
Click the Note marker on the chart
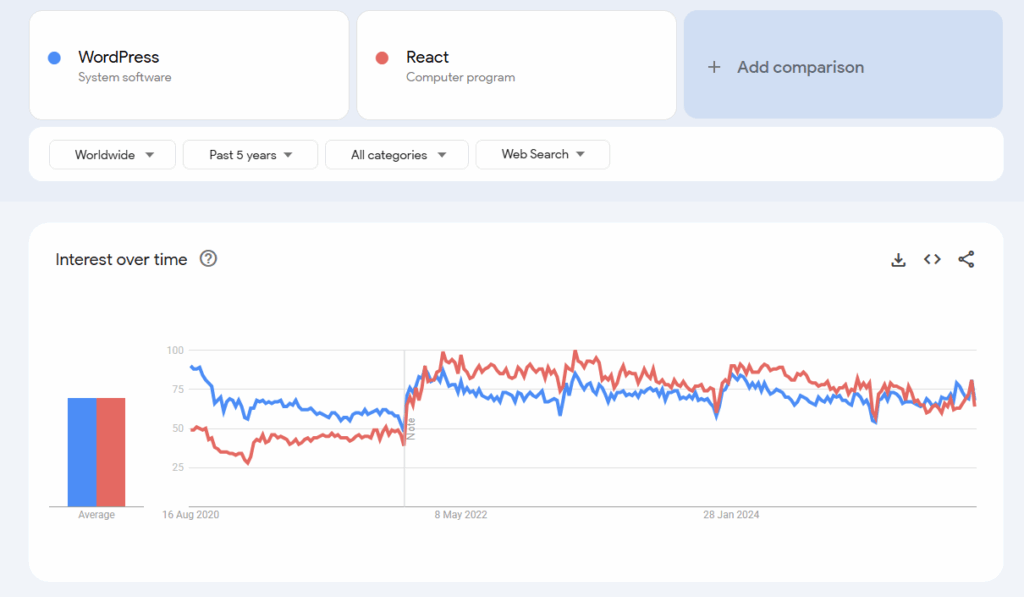pos(411,428)
